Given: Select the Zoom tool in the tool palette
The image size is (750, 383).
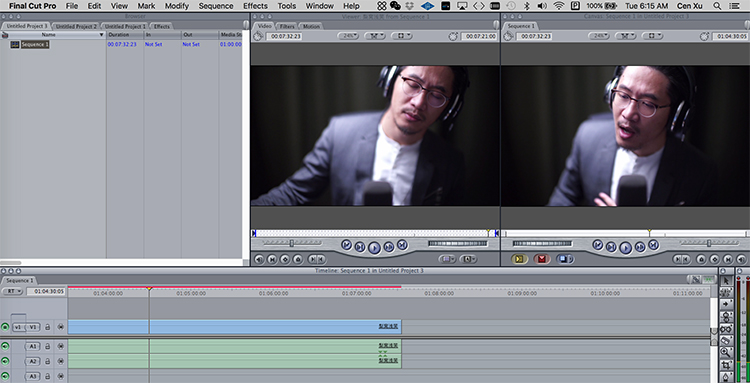Looking at the screenshot, I should 726,352.
